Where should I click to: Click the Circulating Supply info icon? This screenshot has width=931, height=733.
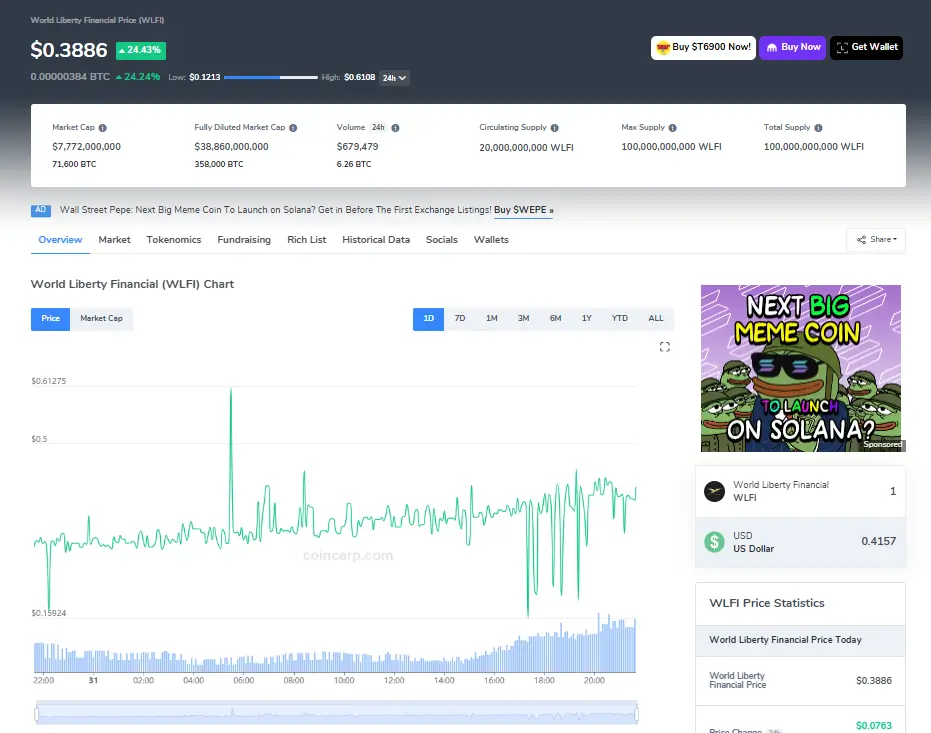[x=555, y=128]
